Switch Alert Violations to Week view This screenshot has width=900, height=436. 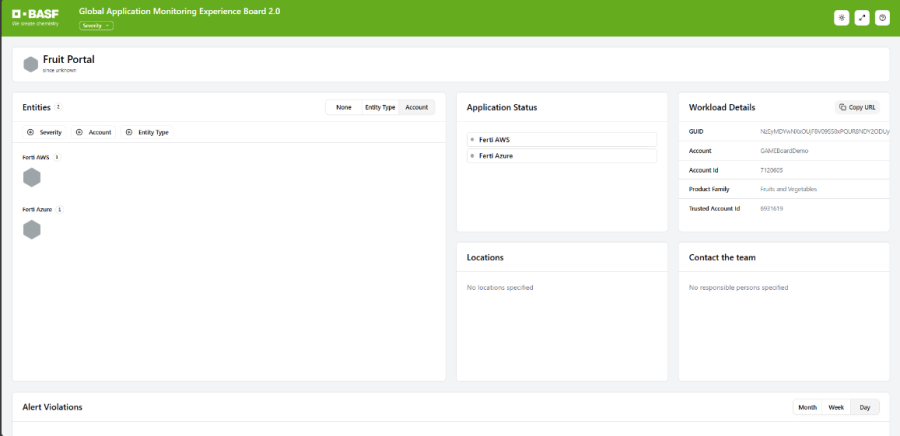[x=836, y=407]
